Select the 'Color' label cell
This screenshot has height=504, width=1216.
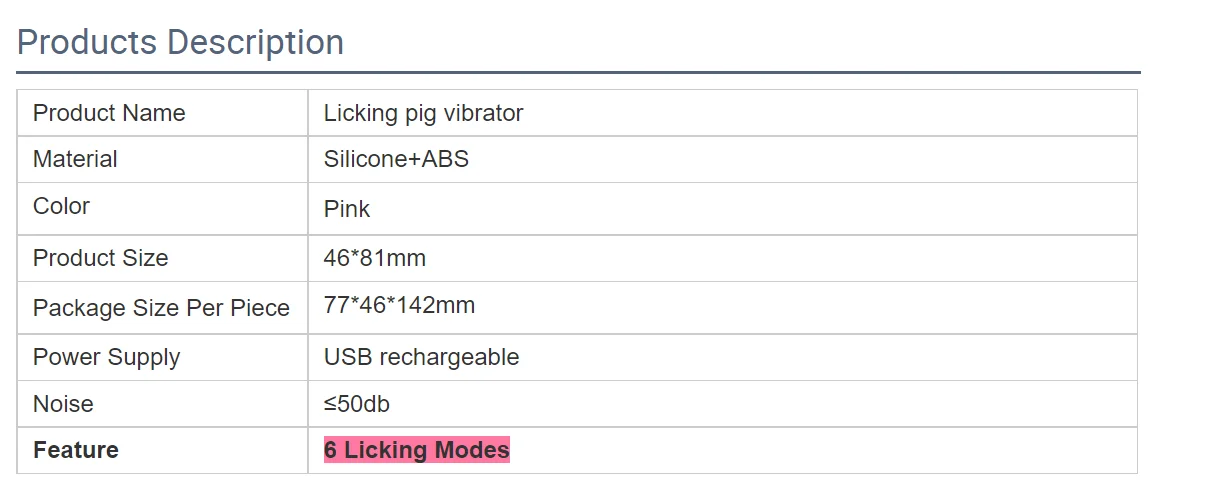point(61,206)
